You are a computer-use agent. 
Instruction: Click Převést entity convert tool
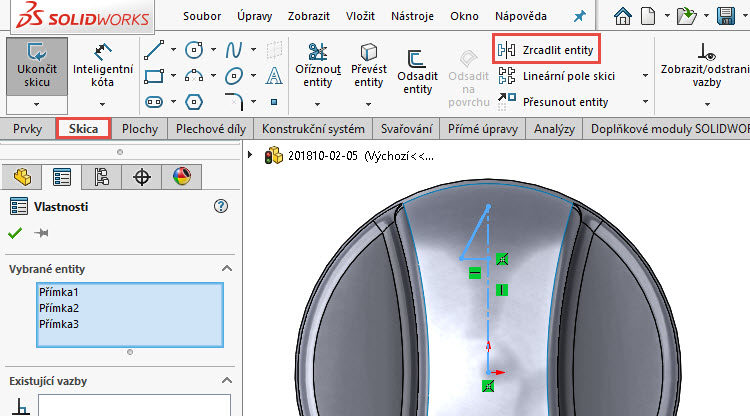[368, 66]
